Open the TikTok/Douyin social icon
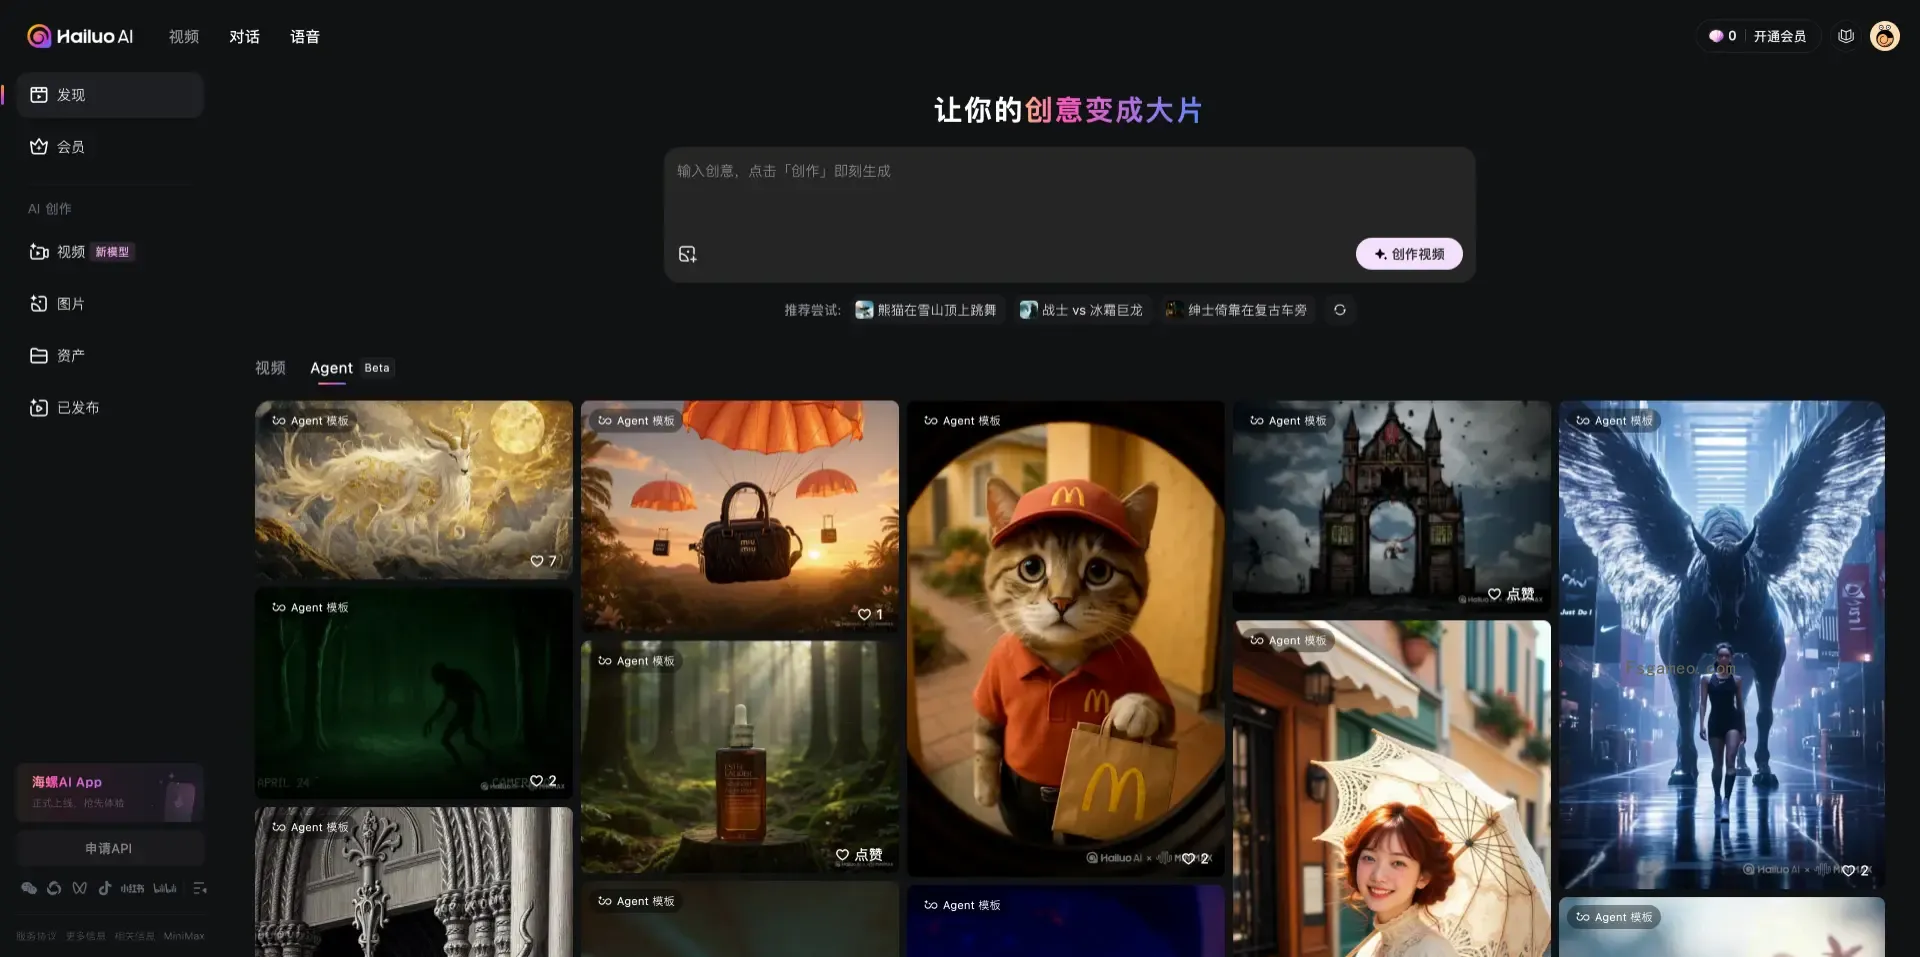 coord(104,888)
